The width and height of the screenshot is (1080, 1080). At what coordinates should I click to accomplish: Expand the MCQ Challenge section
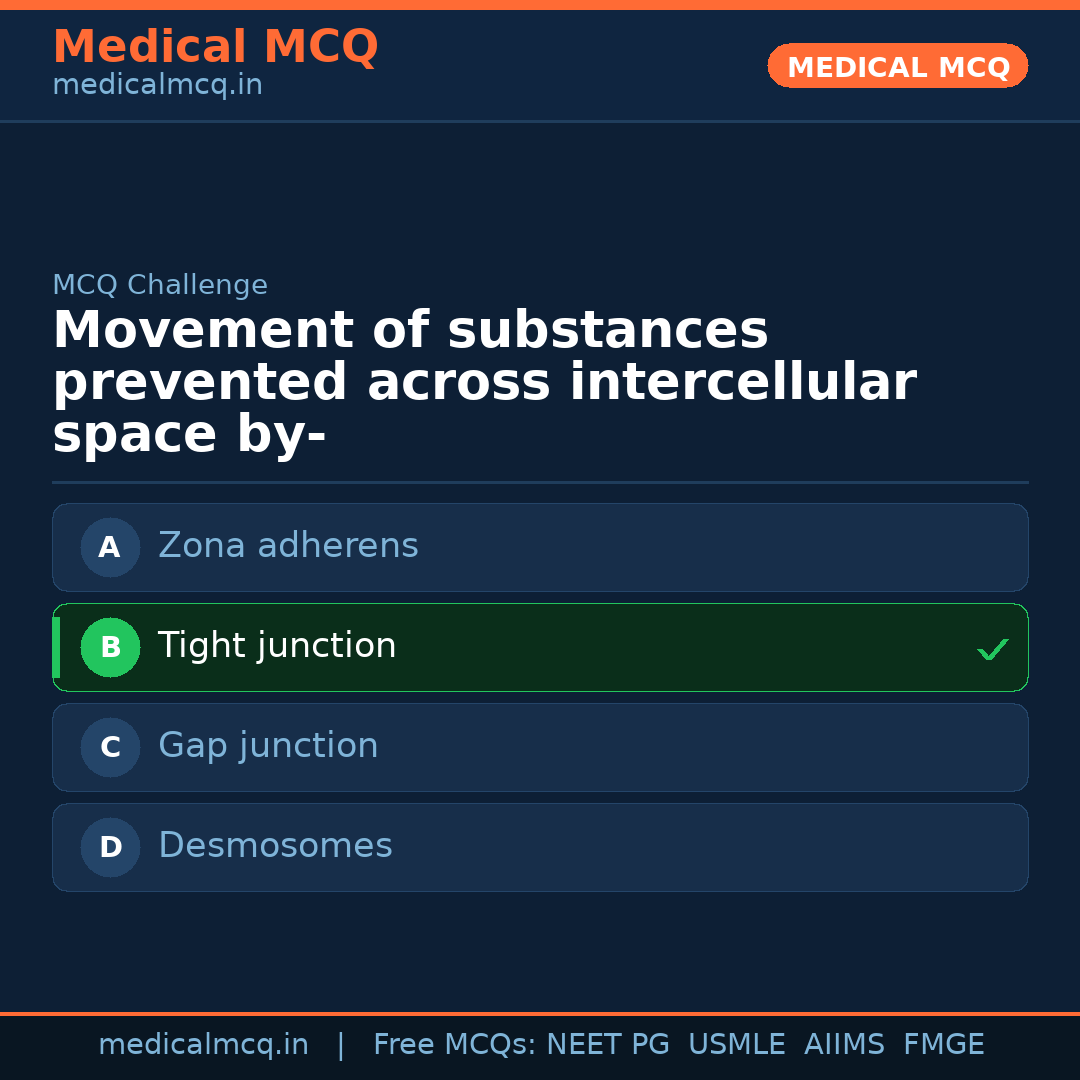[160, 285]
